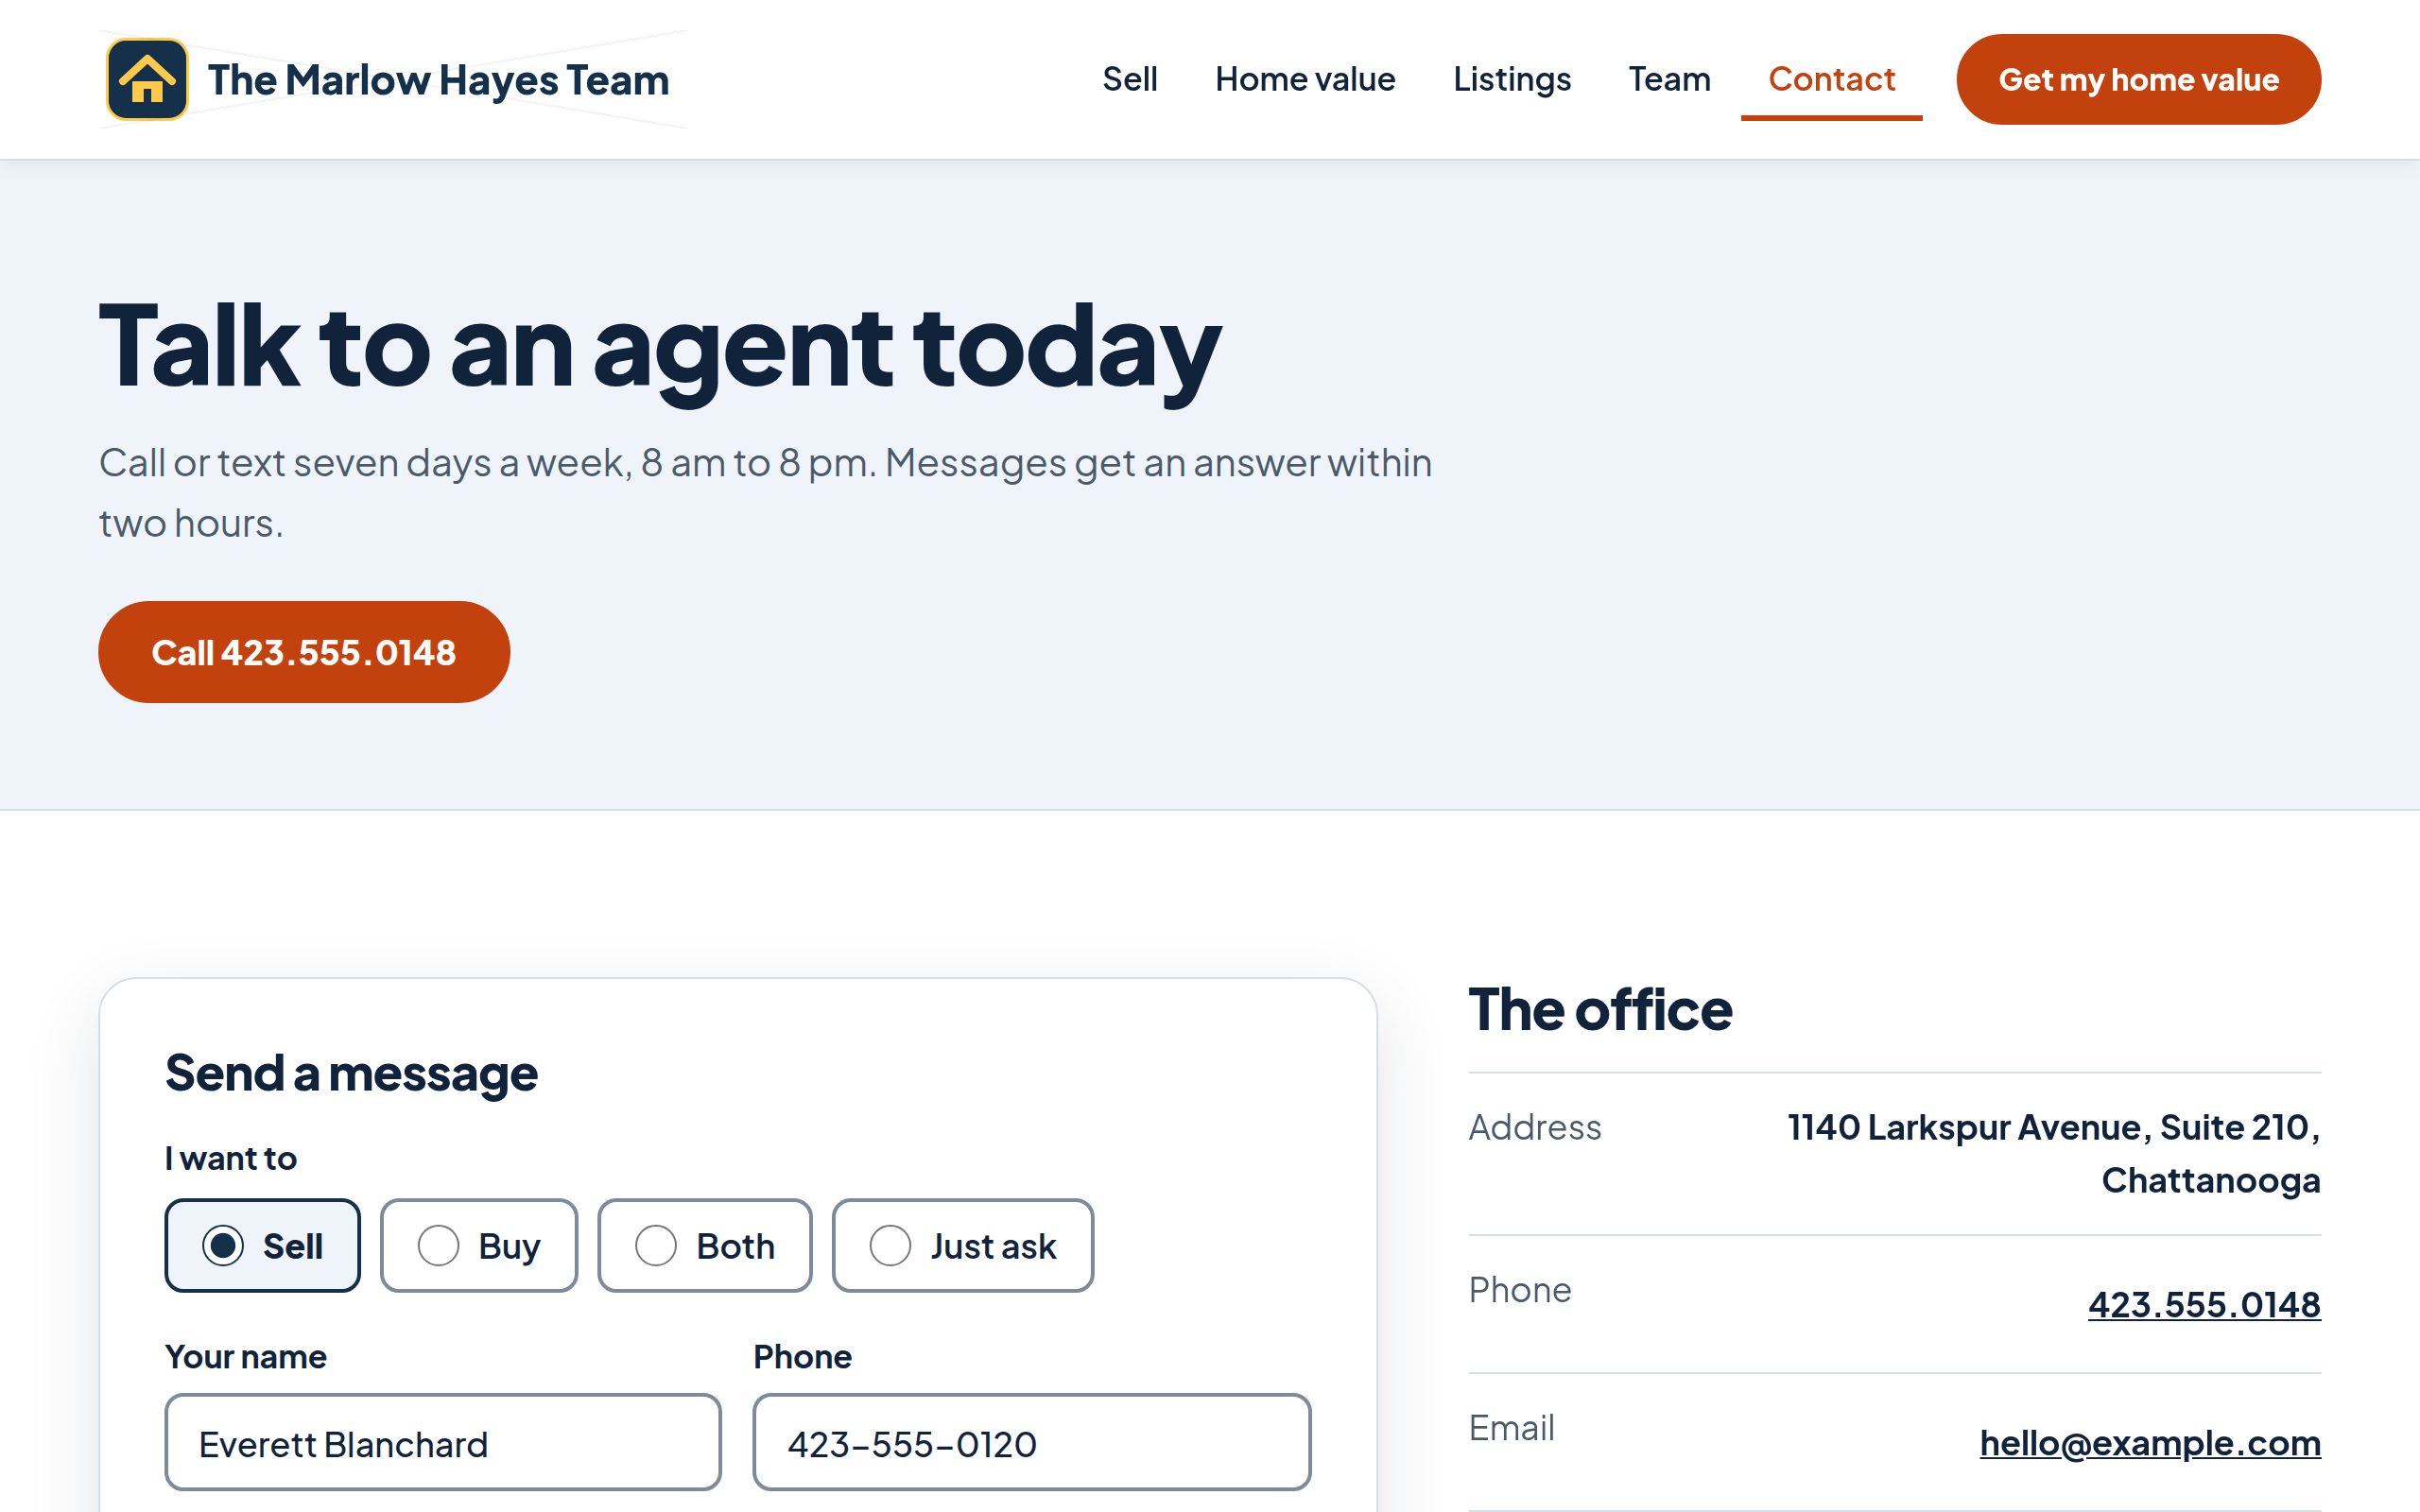Open the Listings nav item

point(1512,79)
